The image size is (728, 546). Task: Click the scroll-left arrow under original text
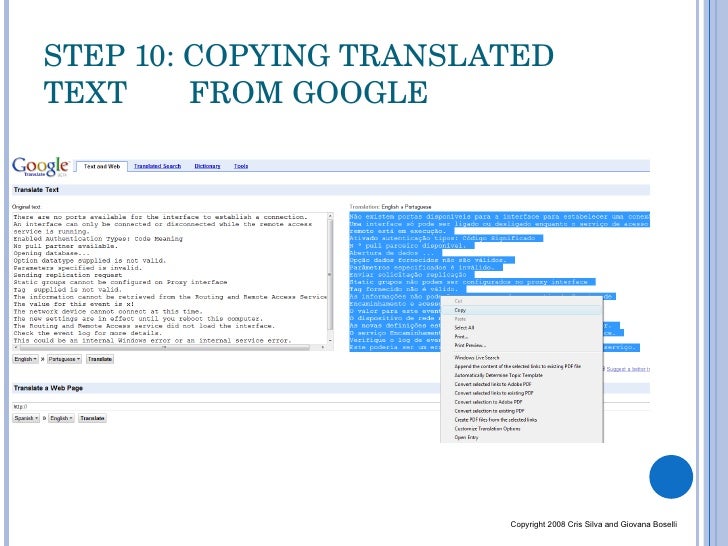click(x=16, y=347)
